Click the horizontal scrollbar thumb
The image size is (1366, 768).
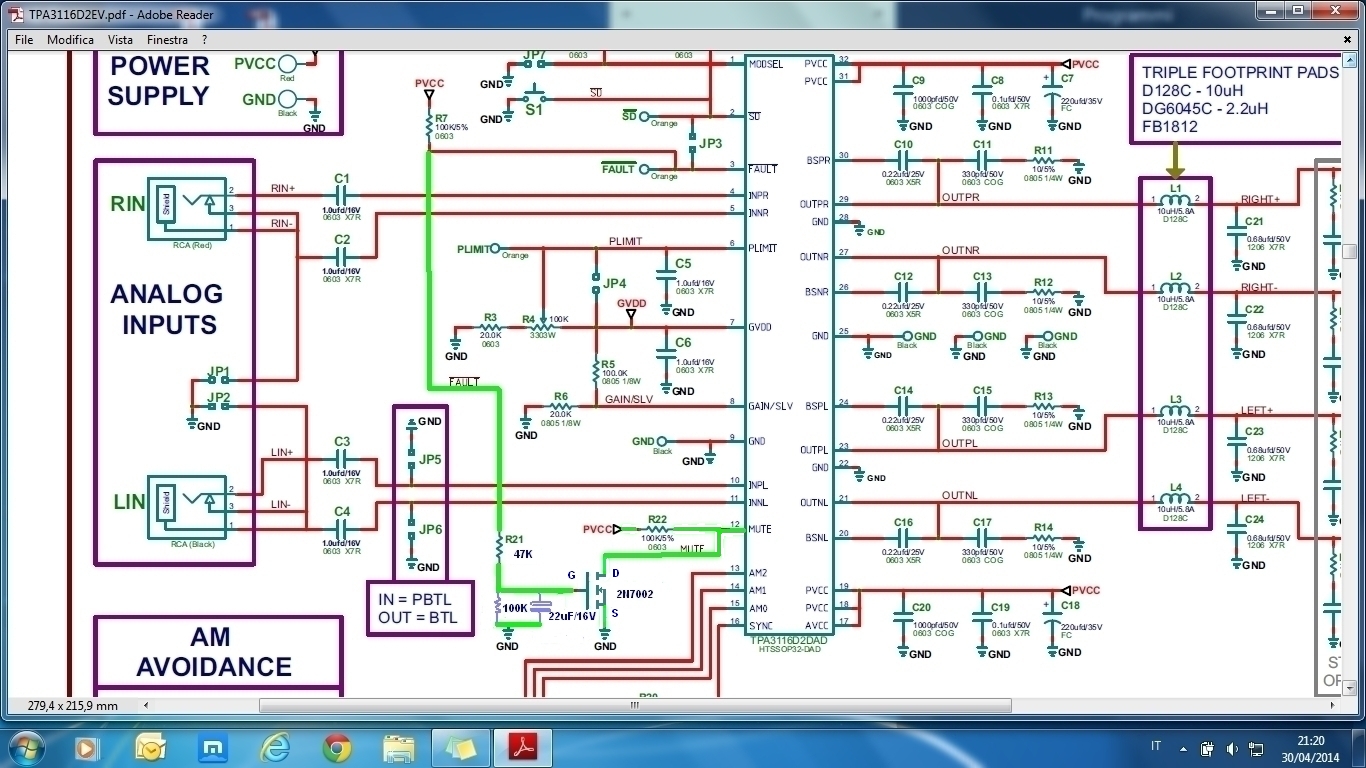pos(635,705)
